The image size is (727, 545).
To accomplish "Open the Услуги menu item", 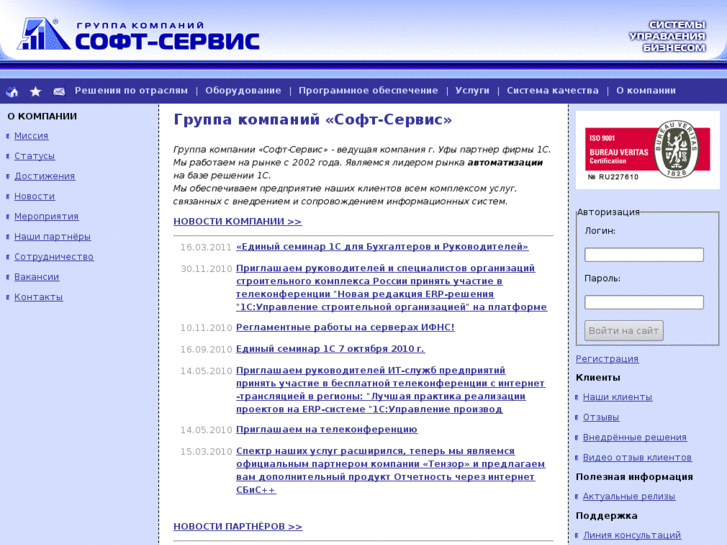I will tap(472, 90).
